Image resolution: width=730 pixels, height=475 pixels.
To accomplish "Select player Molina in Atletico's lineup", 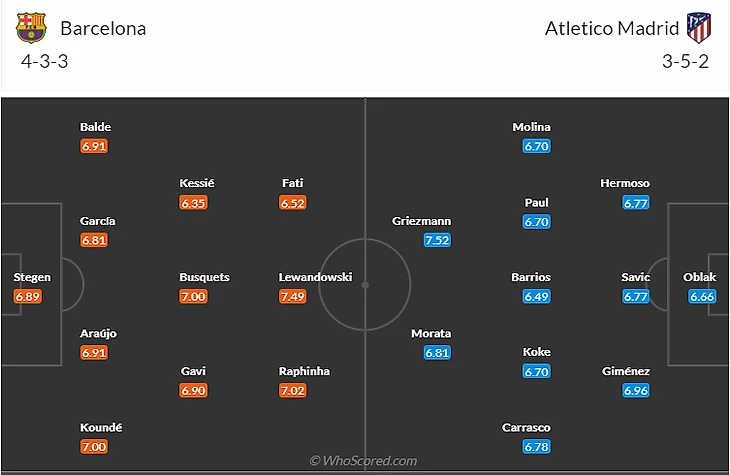I will [x=531, y=127].
